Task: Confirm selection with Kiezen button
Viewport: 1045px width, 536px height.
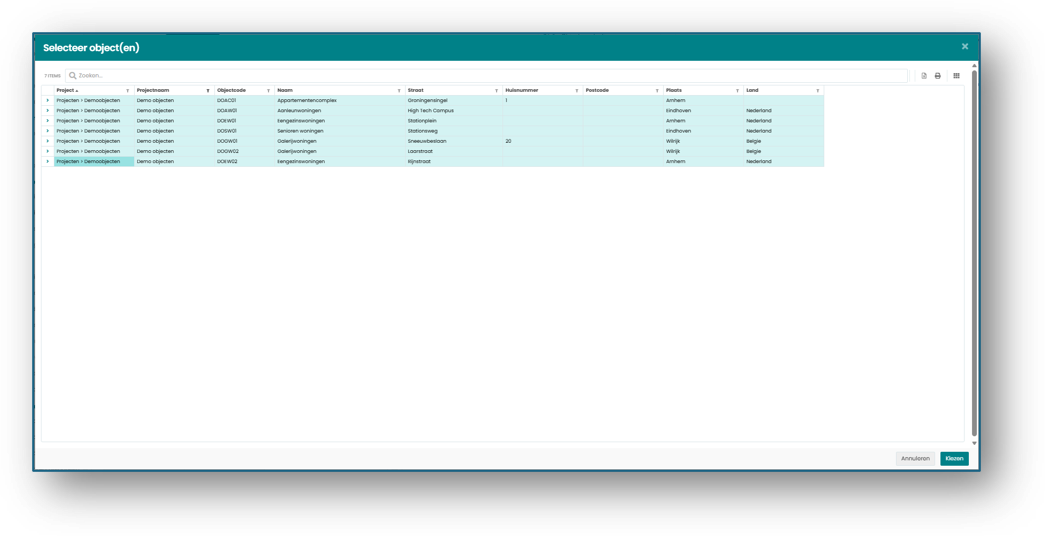Action: point(954,459)
